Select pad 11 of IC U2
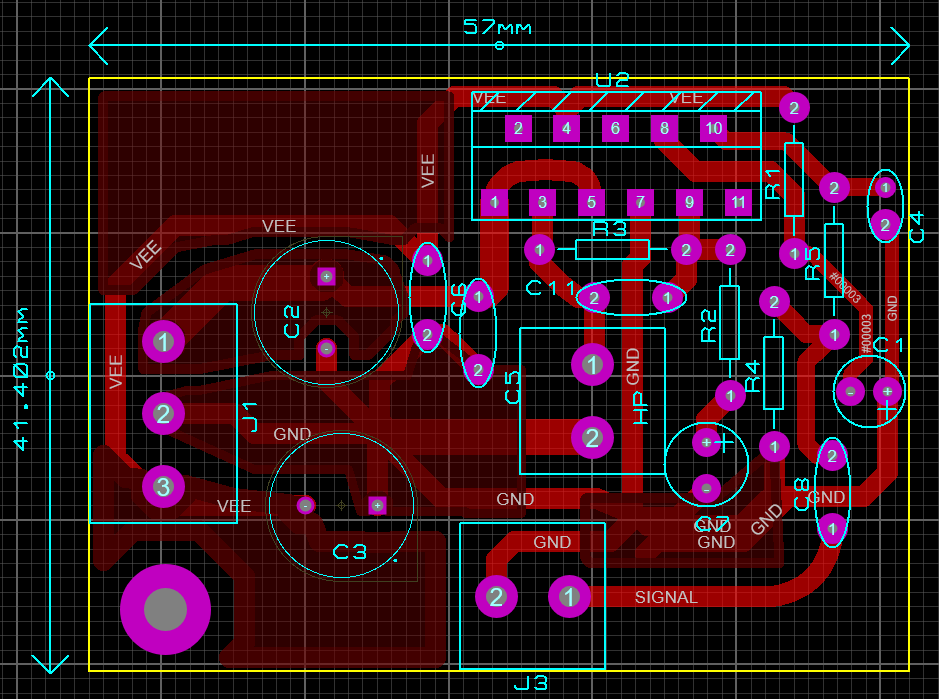Image resolution: width=939 pixels, height=699 pixels. pos(738,202)
